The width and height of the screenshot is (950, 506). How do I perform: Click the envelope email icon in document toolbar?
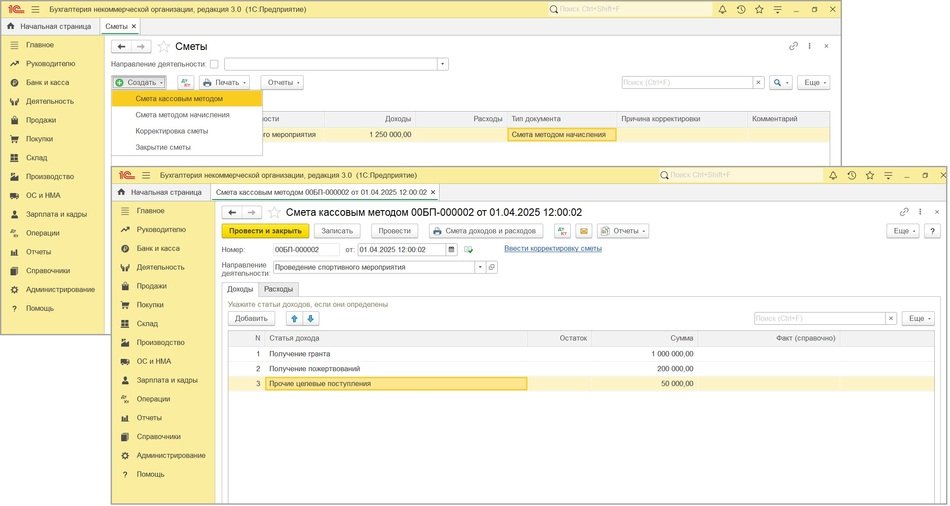coord(582,231)
